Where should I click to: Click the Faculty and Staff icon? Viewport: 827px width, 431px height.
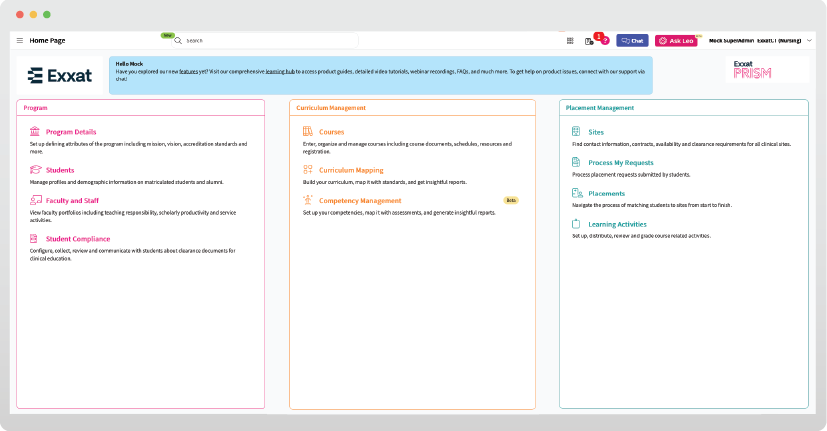tap(35, 200)
